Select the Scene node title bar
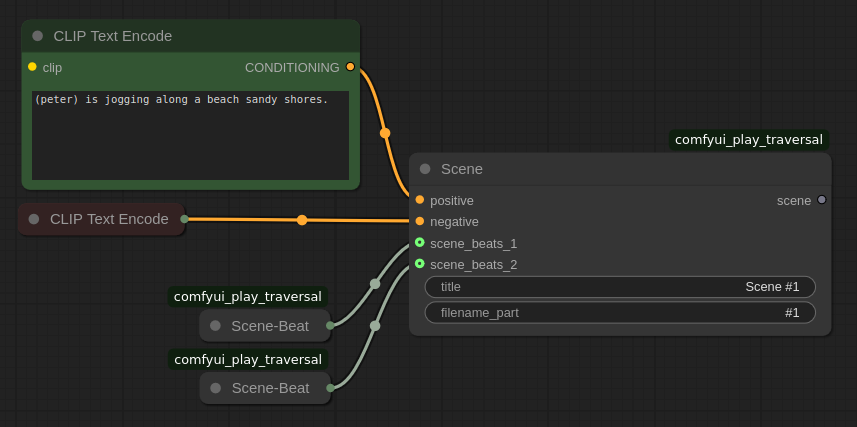The width and height of the screenshot is (857, 427). click(620, 169)
